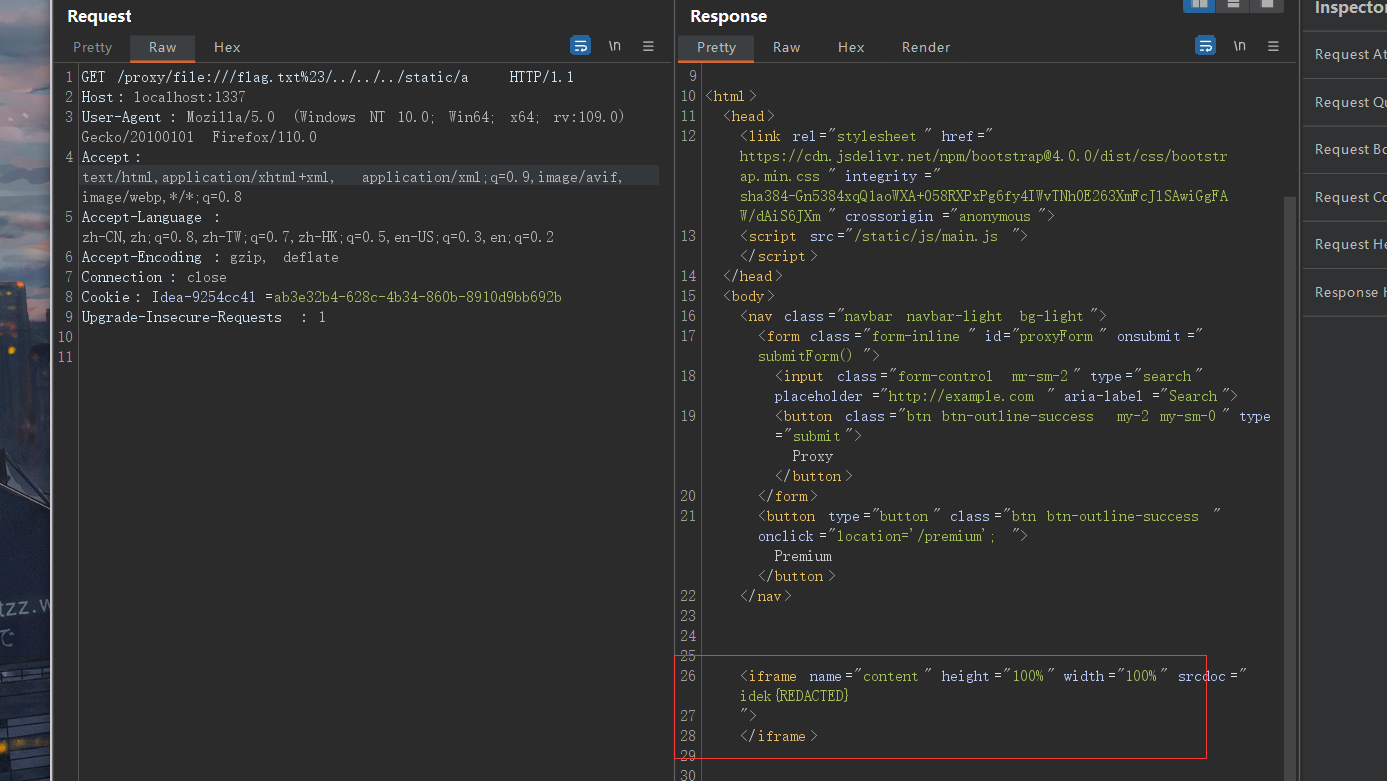Expand the Request Qu... section in Inspector
Screen dimensions: 1387x781
pyautogui.click(x=1345, y=102)
